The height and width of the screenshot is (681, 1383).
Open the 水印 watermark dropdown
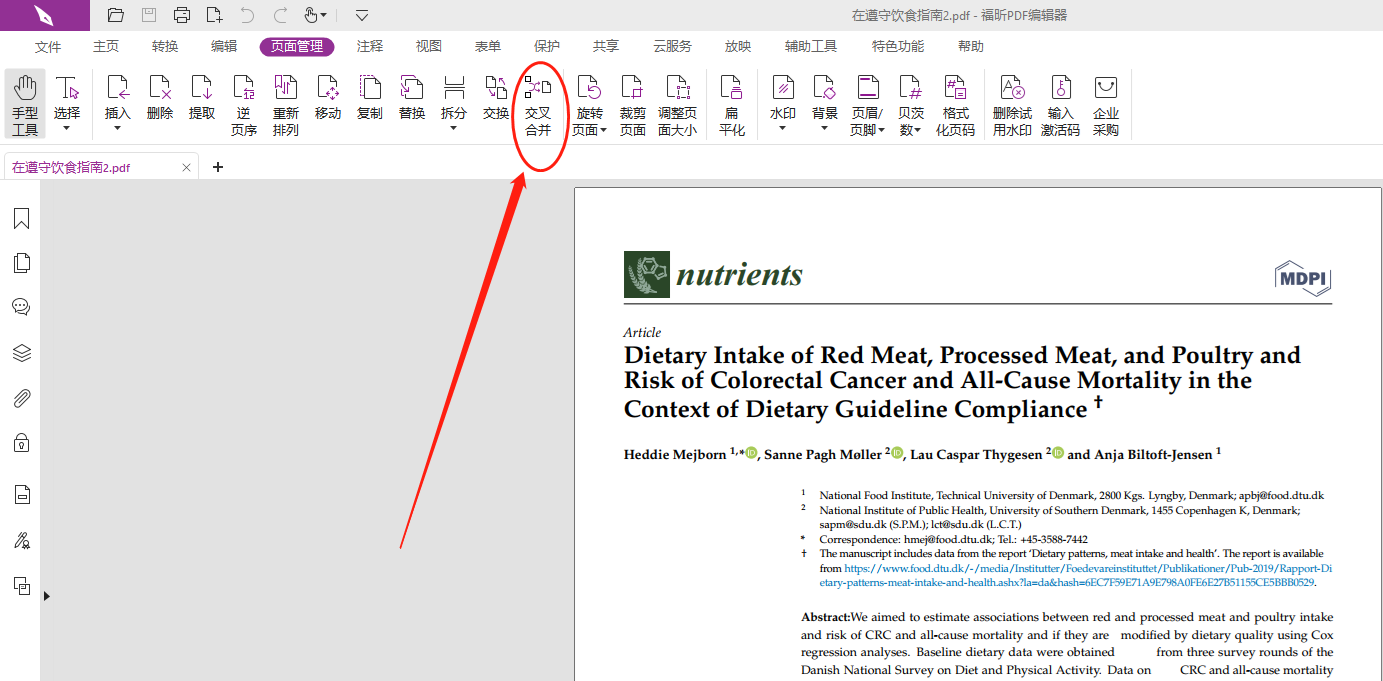click(x=783, y=128)
